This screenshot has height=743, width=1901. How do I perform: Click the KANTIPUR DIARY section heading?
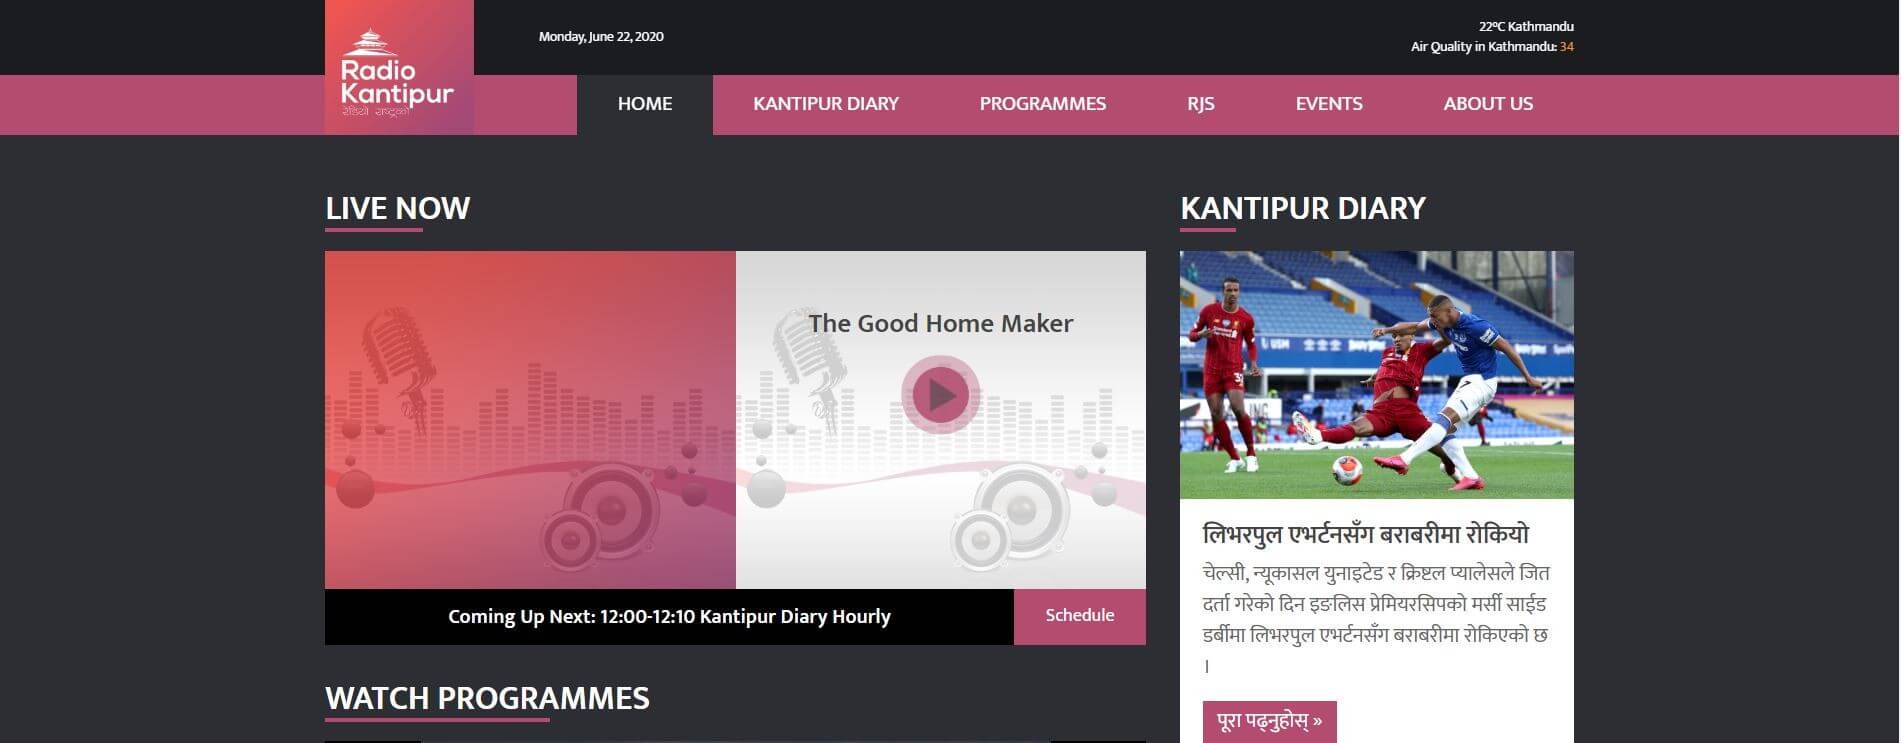pos(1303,208)
